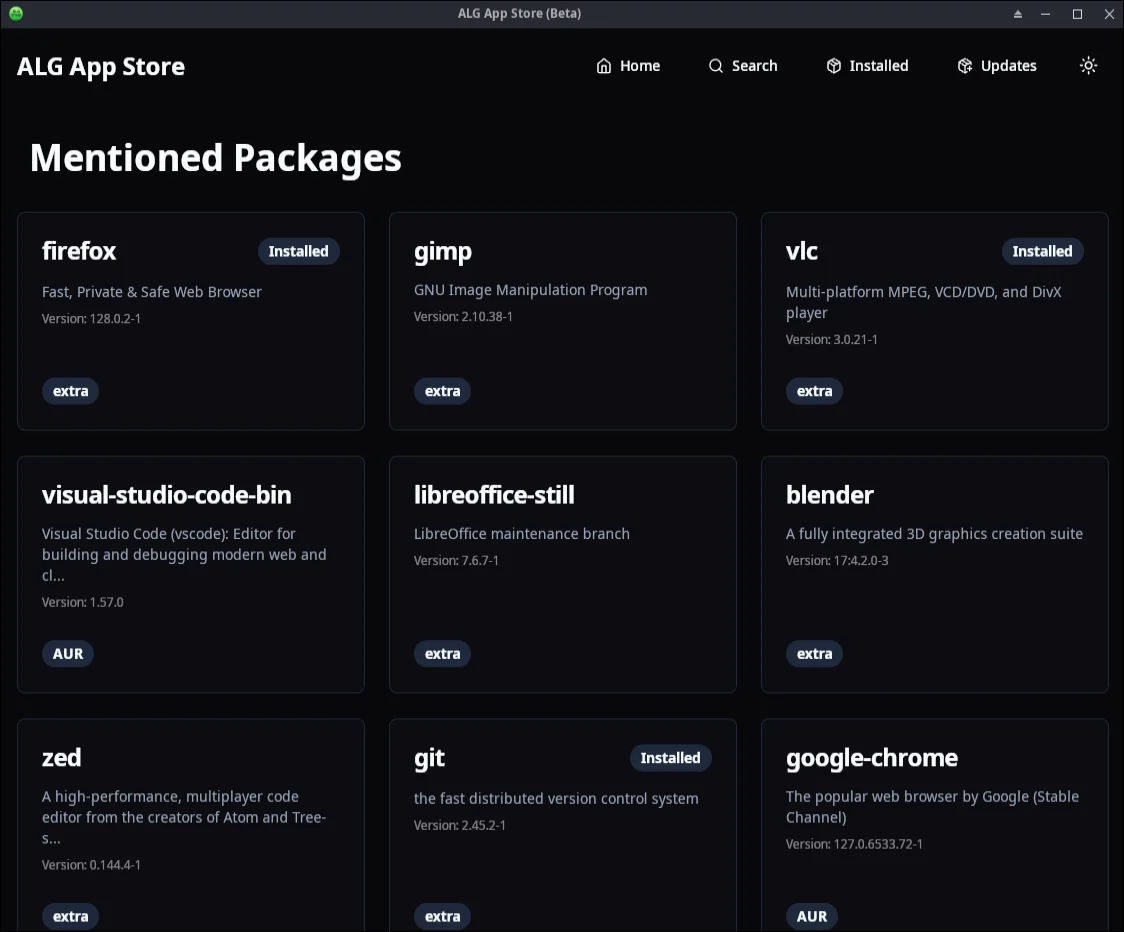Click the zed high-performance code editor description

[x=184, y=817]
